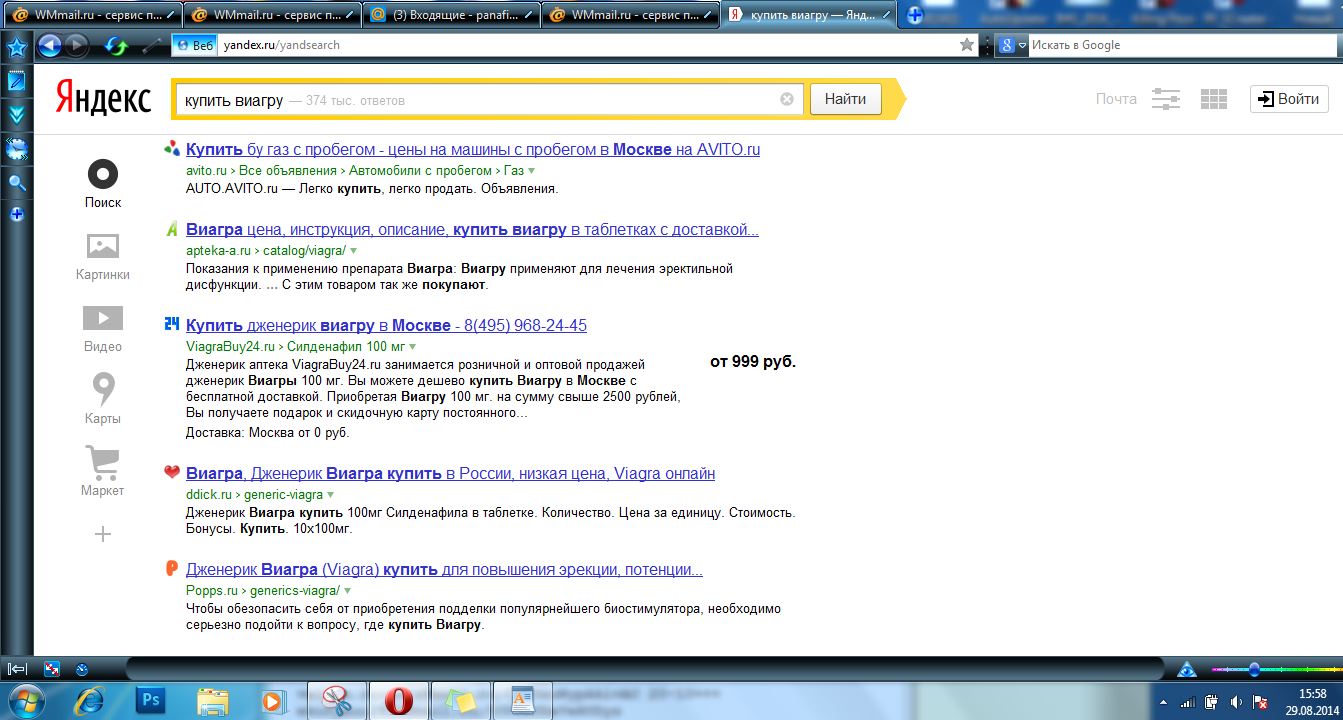Expand the avito.ru result green arrow menu
Image resolution: width=1343 pixels, height=720 pixels.
(x=532, y=171)
